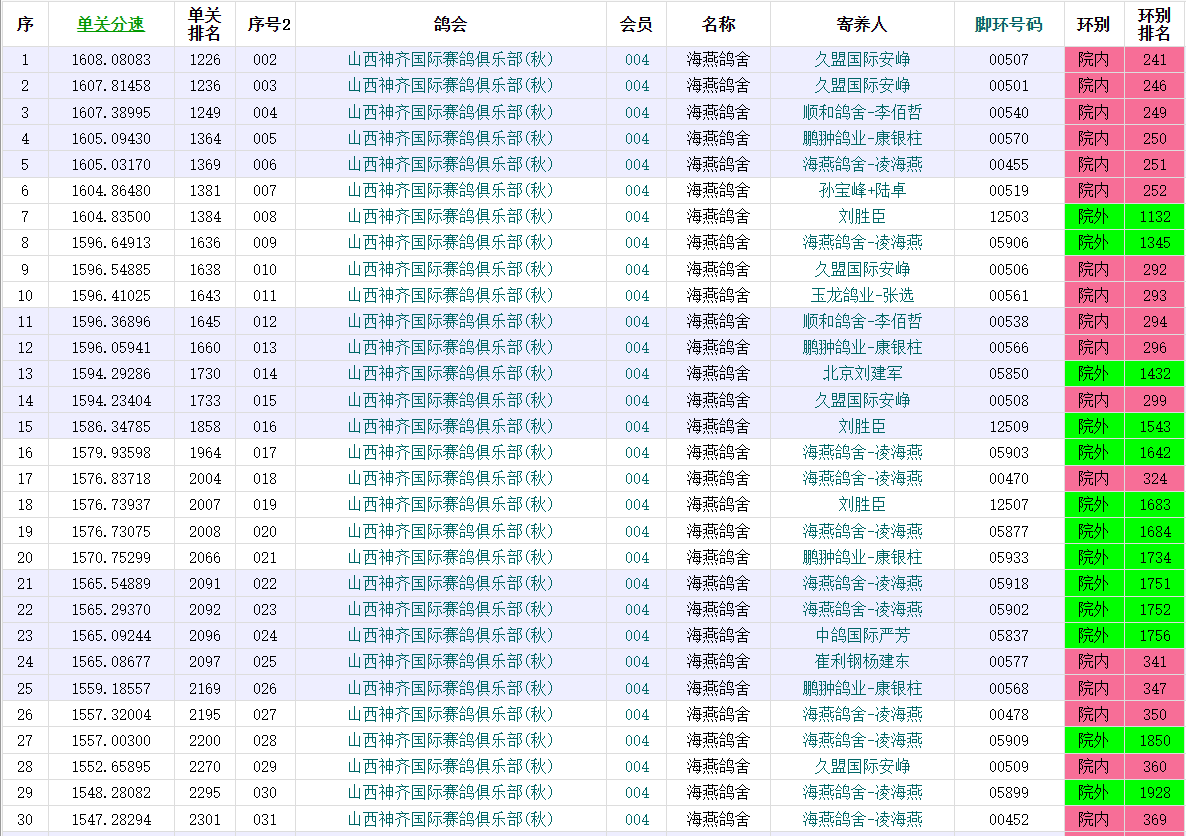Click 久盟国际安峥 in row with ring 00501

[862, 85]
